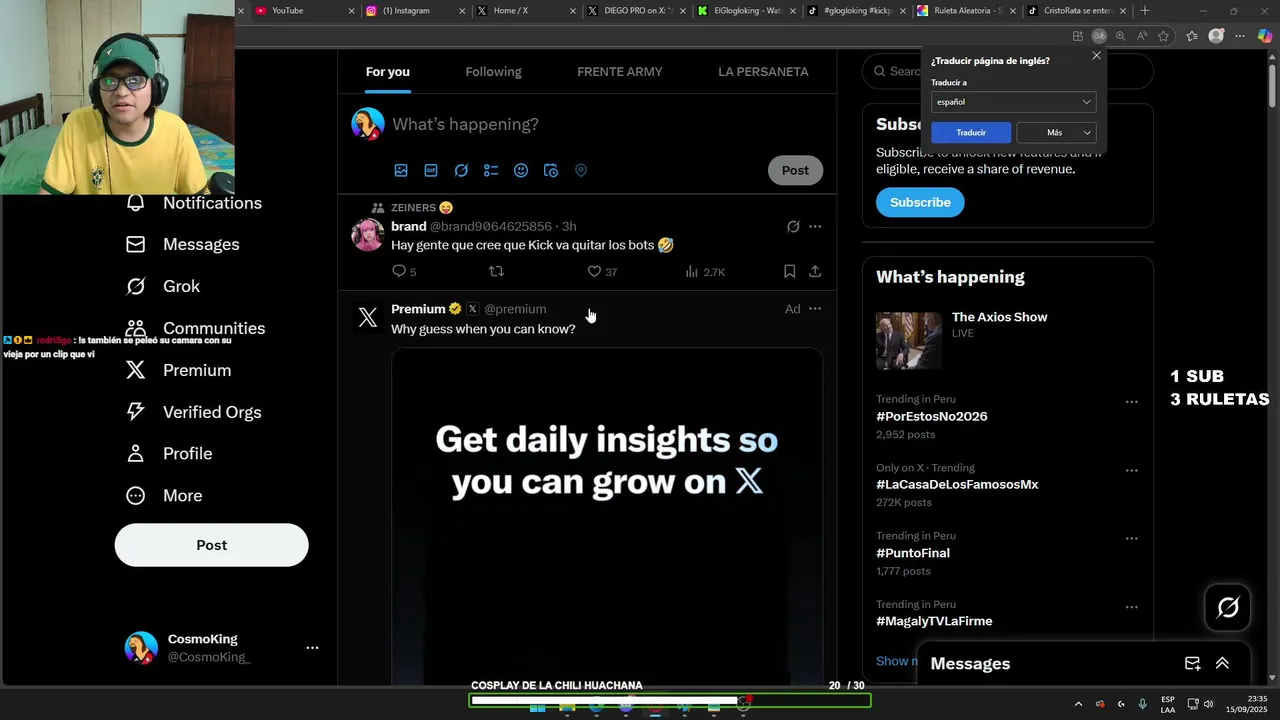Add a GIF to the new post
This screenshot has width=1280, height=720.
point(431,170)
